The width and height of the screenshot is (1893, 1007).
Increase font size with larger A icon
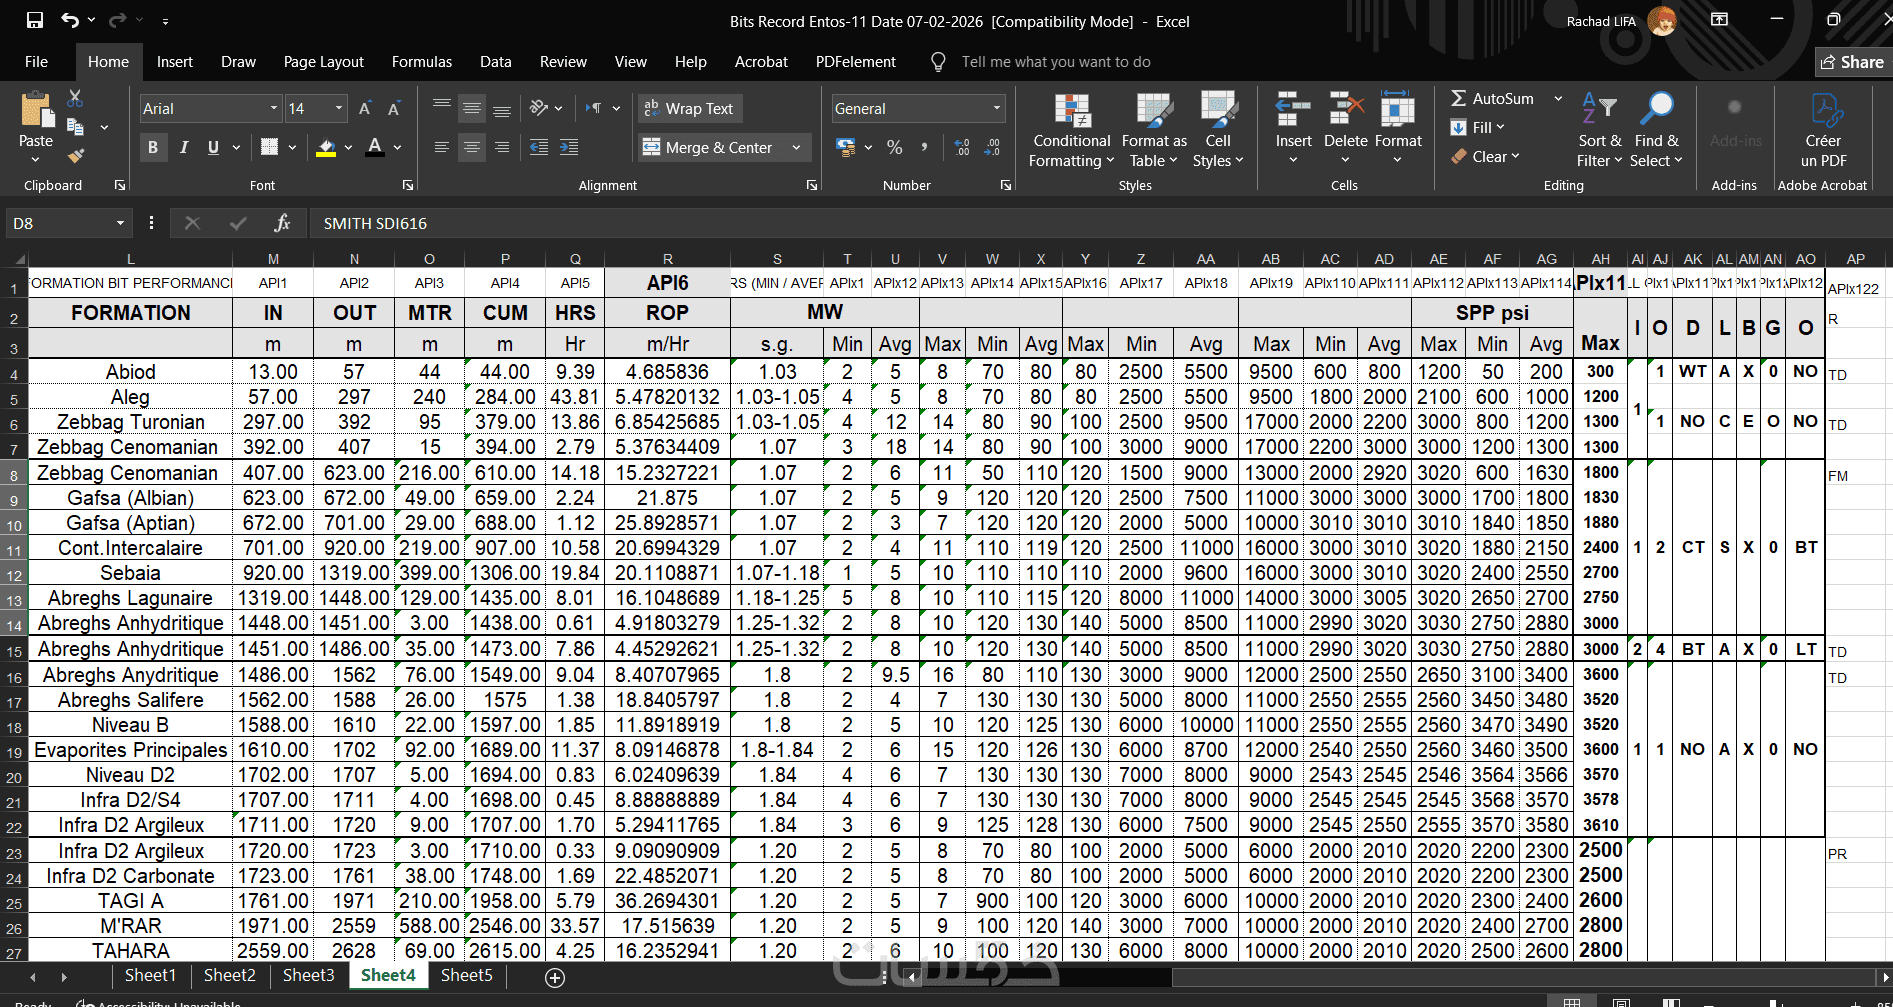(365, 108)
